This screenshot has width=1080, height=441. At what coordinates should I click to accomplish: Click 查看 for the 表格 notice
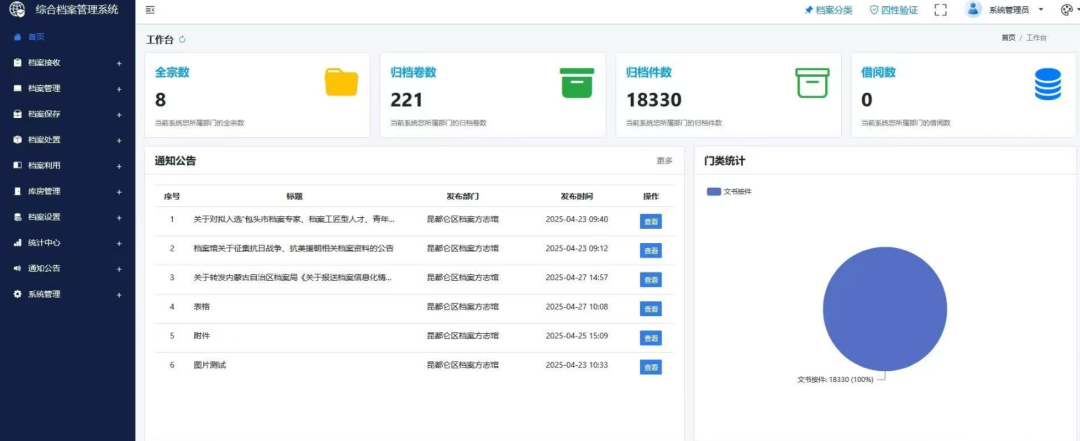pos(651,309)
